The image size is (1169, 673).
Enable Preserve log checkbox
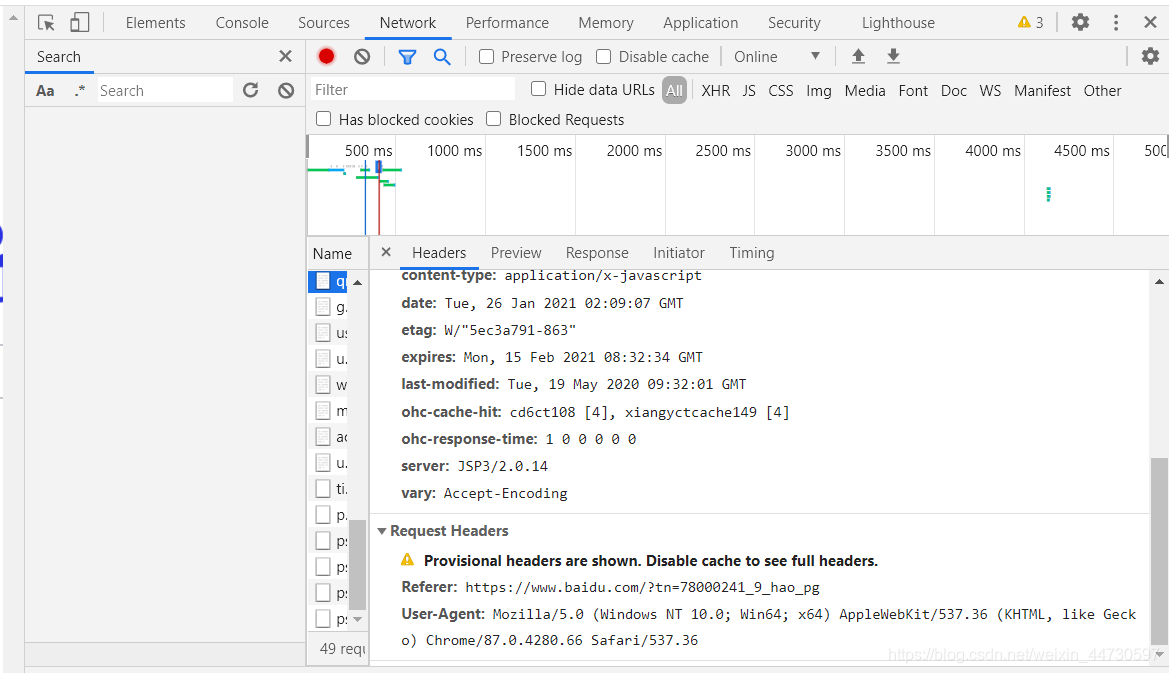point(486,57)
